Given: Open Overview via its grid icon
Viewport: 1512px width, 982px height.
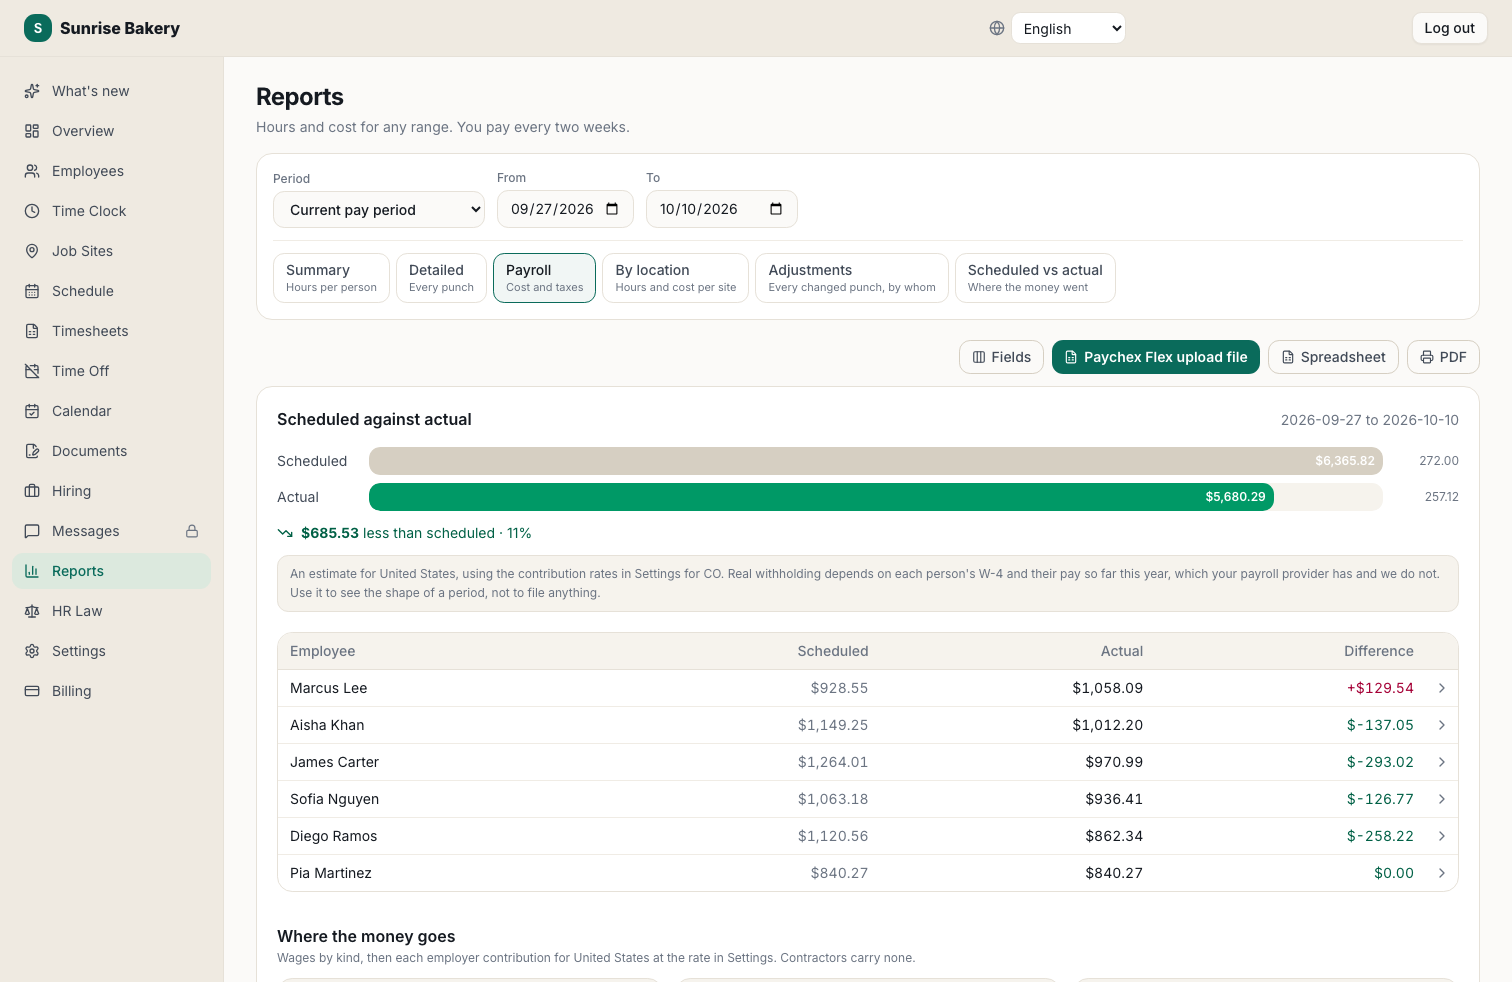Looking at the screenshot, I should 32,131.
